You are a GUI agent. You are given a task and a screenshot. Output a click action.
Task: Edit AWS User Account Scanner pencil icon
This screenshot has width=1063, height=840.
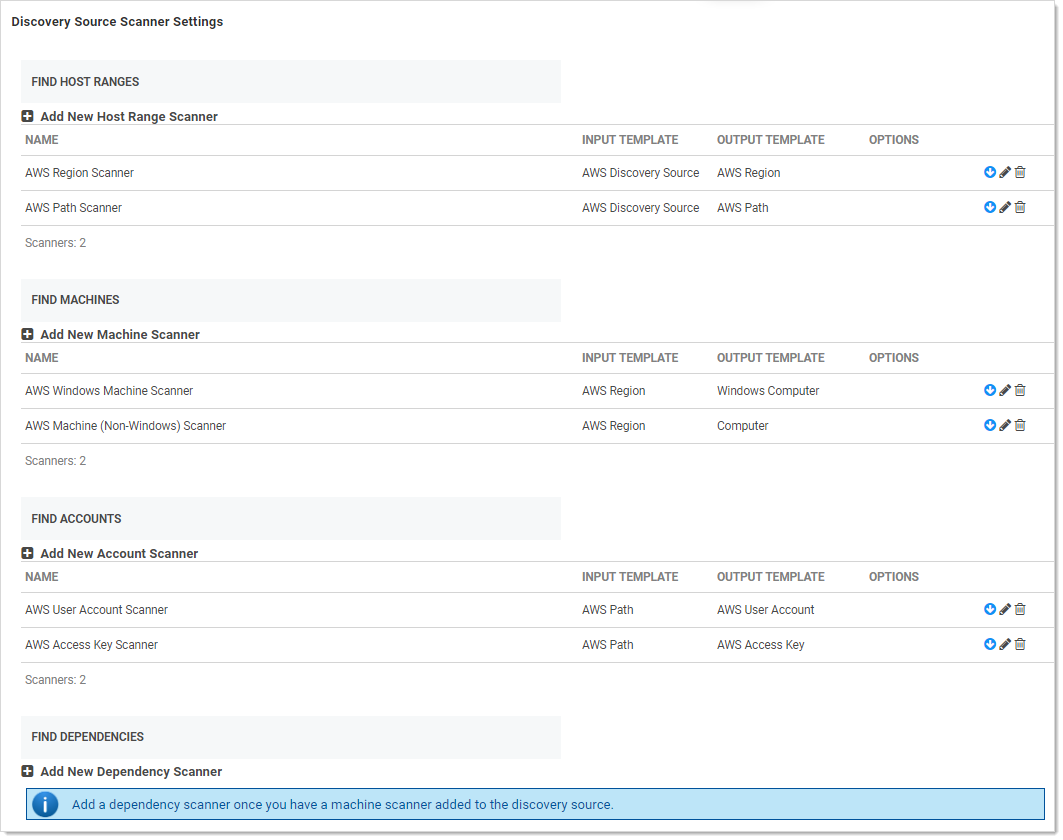[x=1005, y=609]
